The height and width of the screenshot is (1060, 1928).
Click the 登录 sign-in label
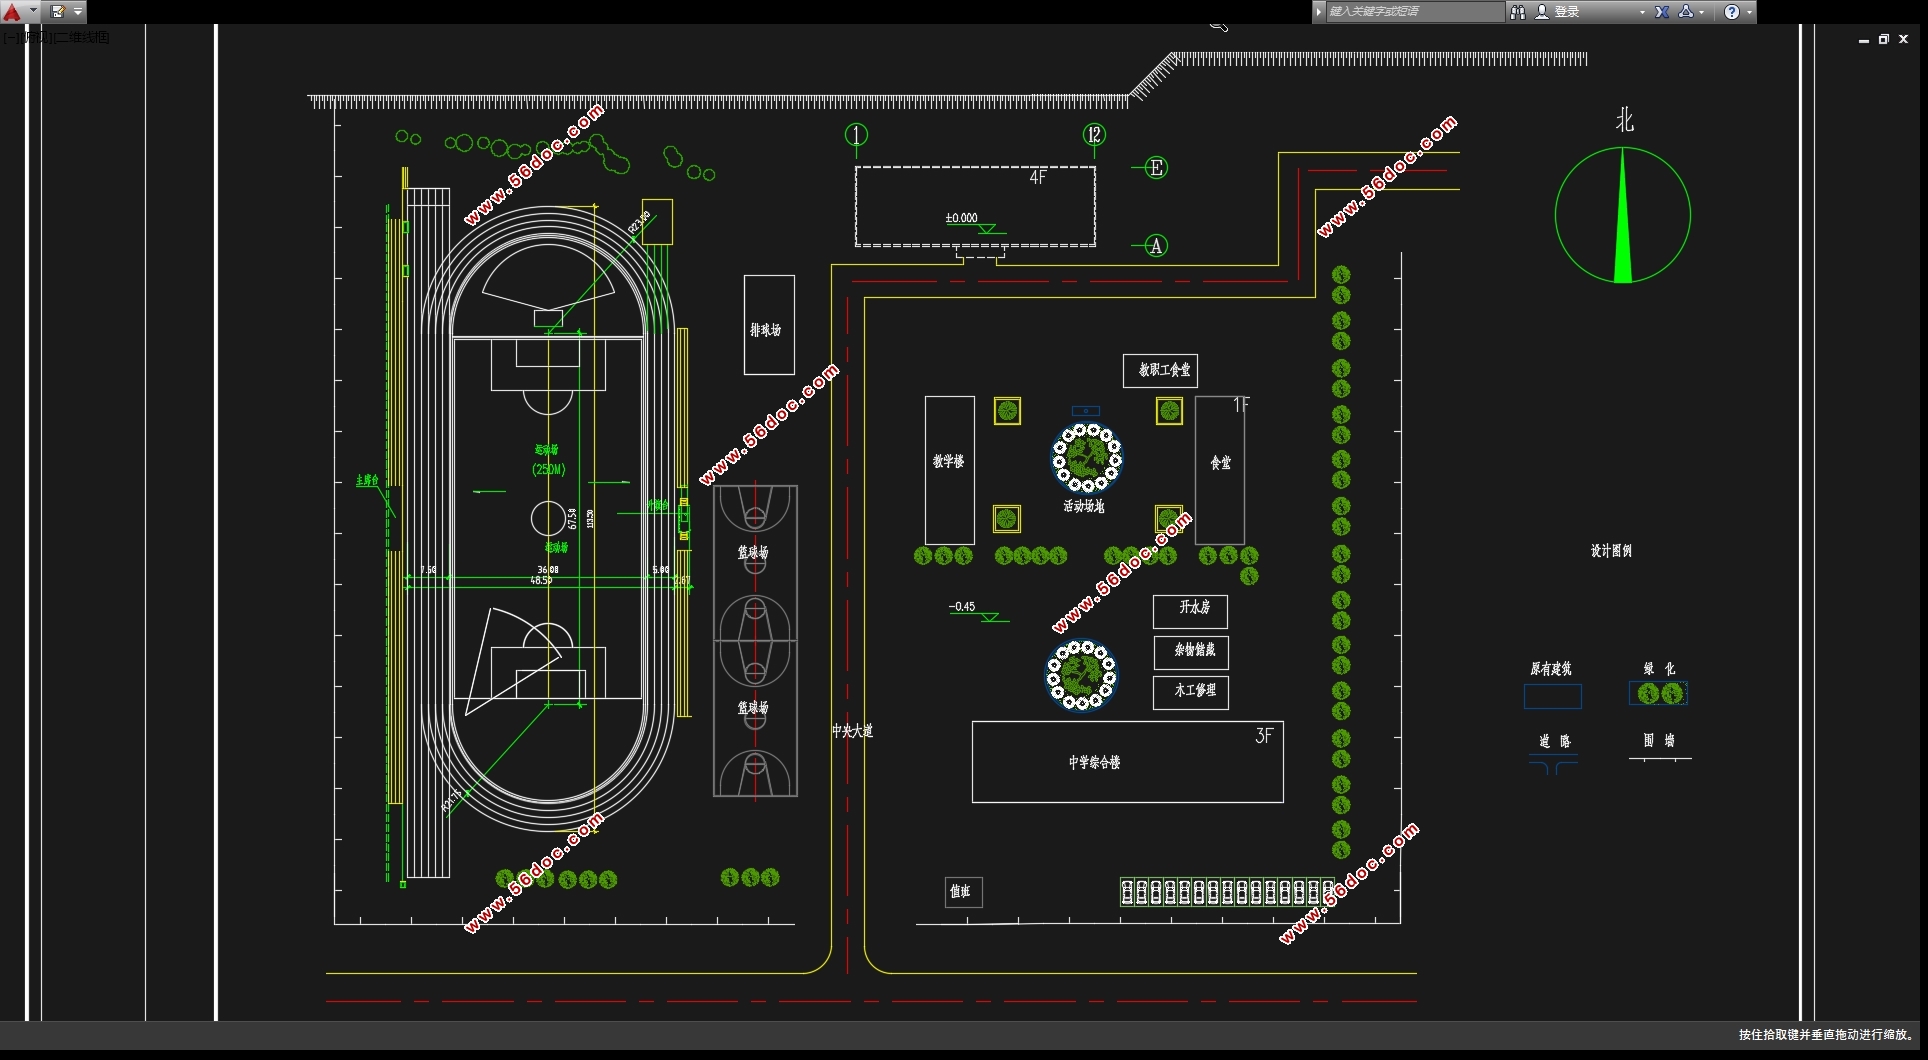tap(1567, 12)
